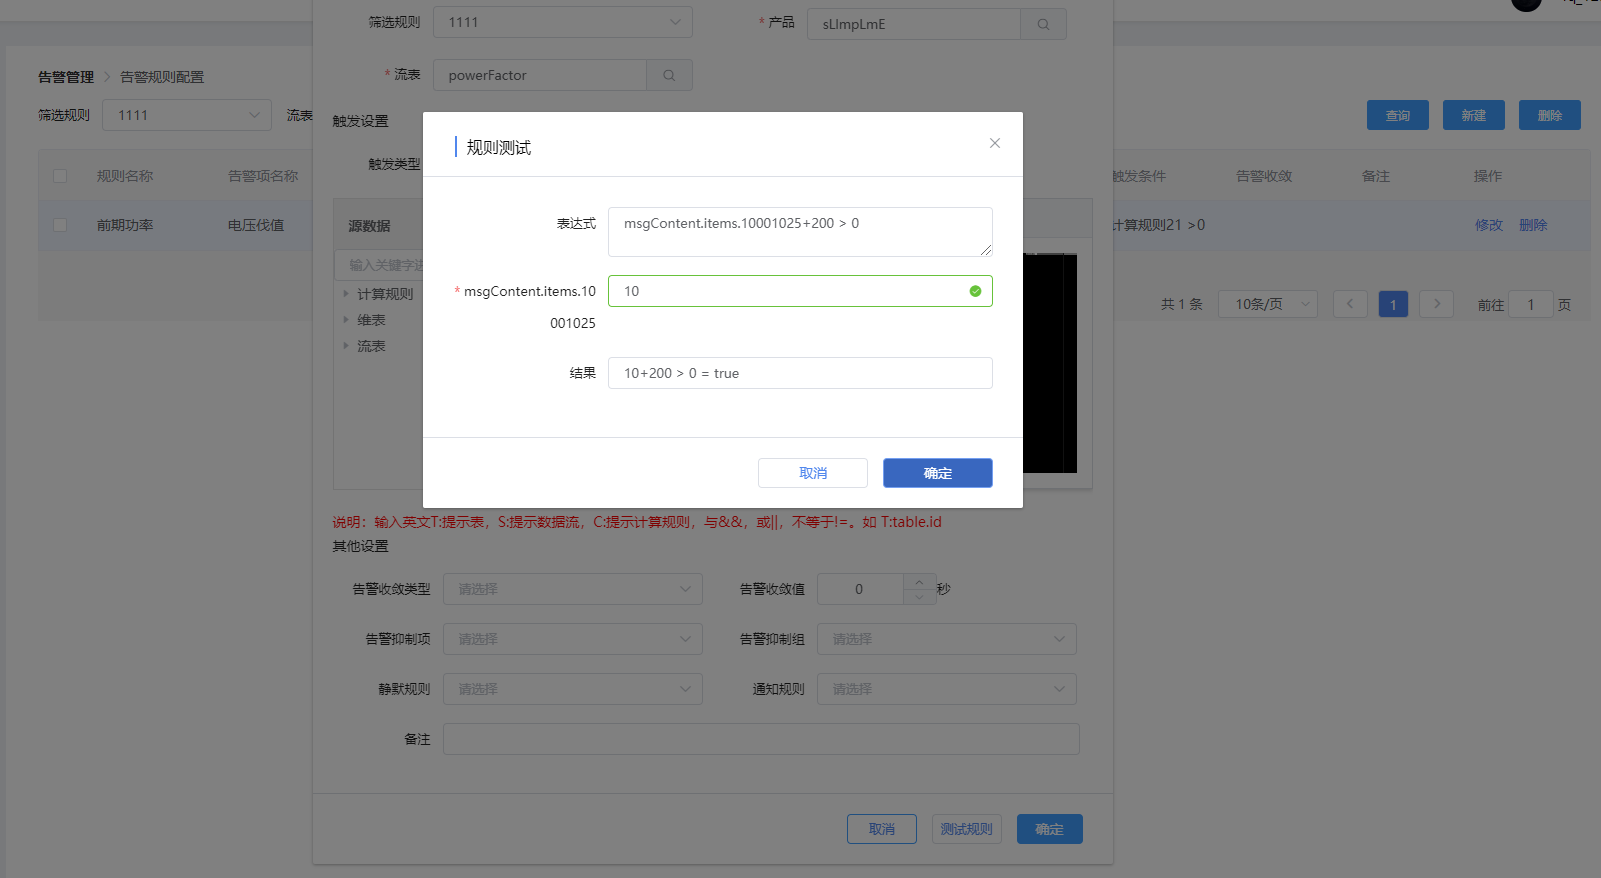Image resolution: width=1601 pixels, height=878 pixels.
Task: Select page 1 in pagination
Action: pyautogui.click(x=1392, y=304)
